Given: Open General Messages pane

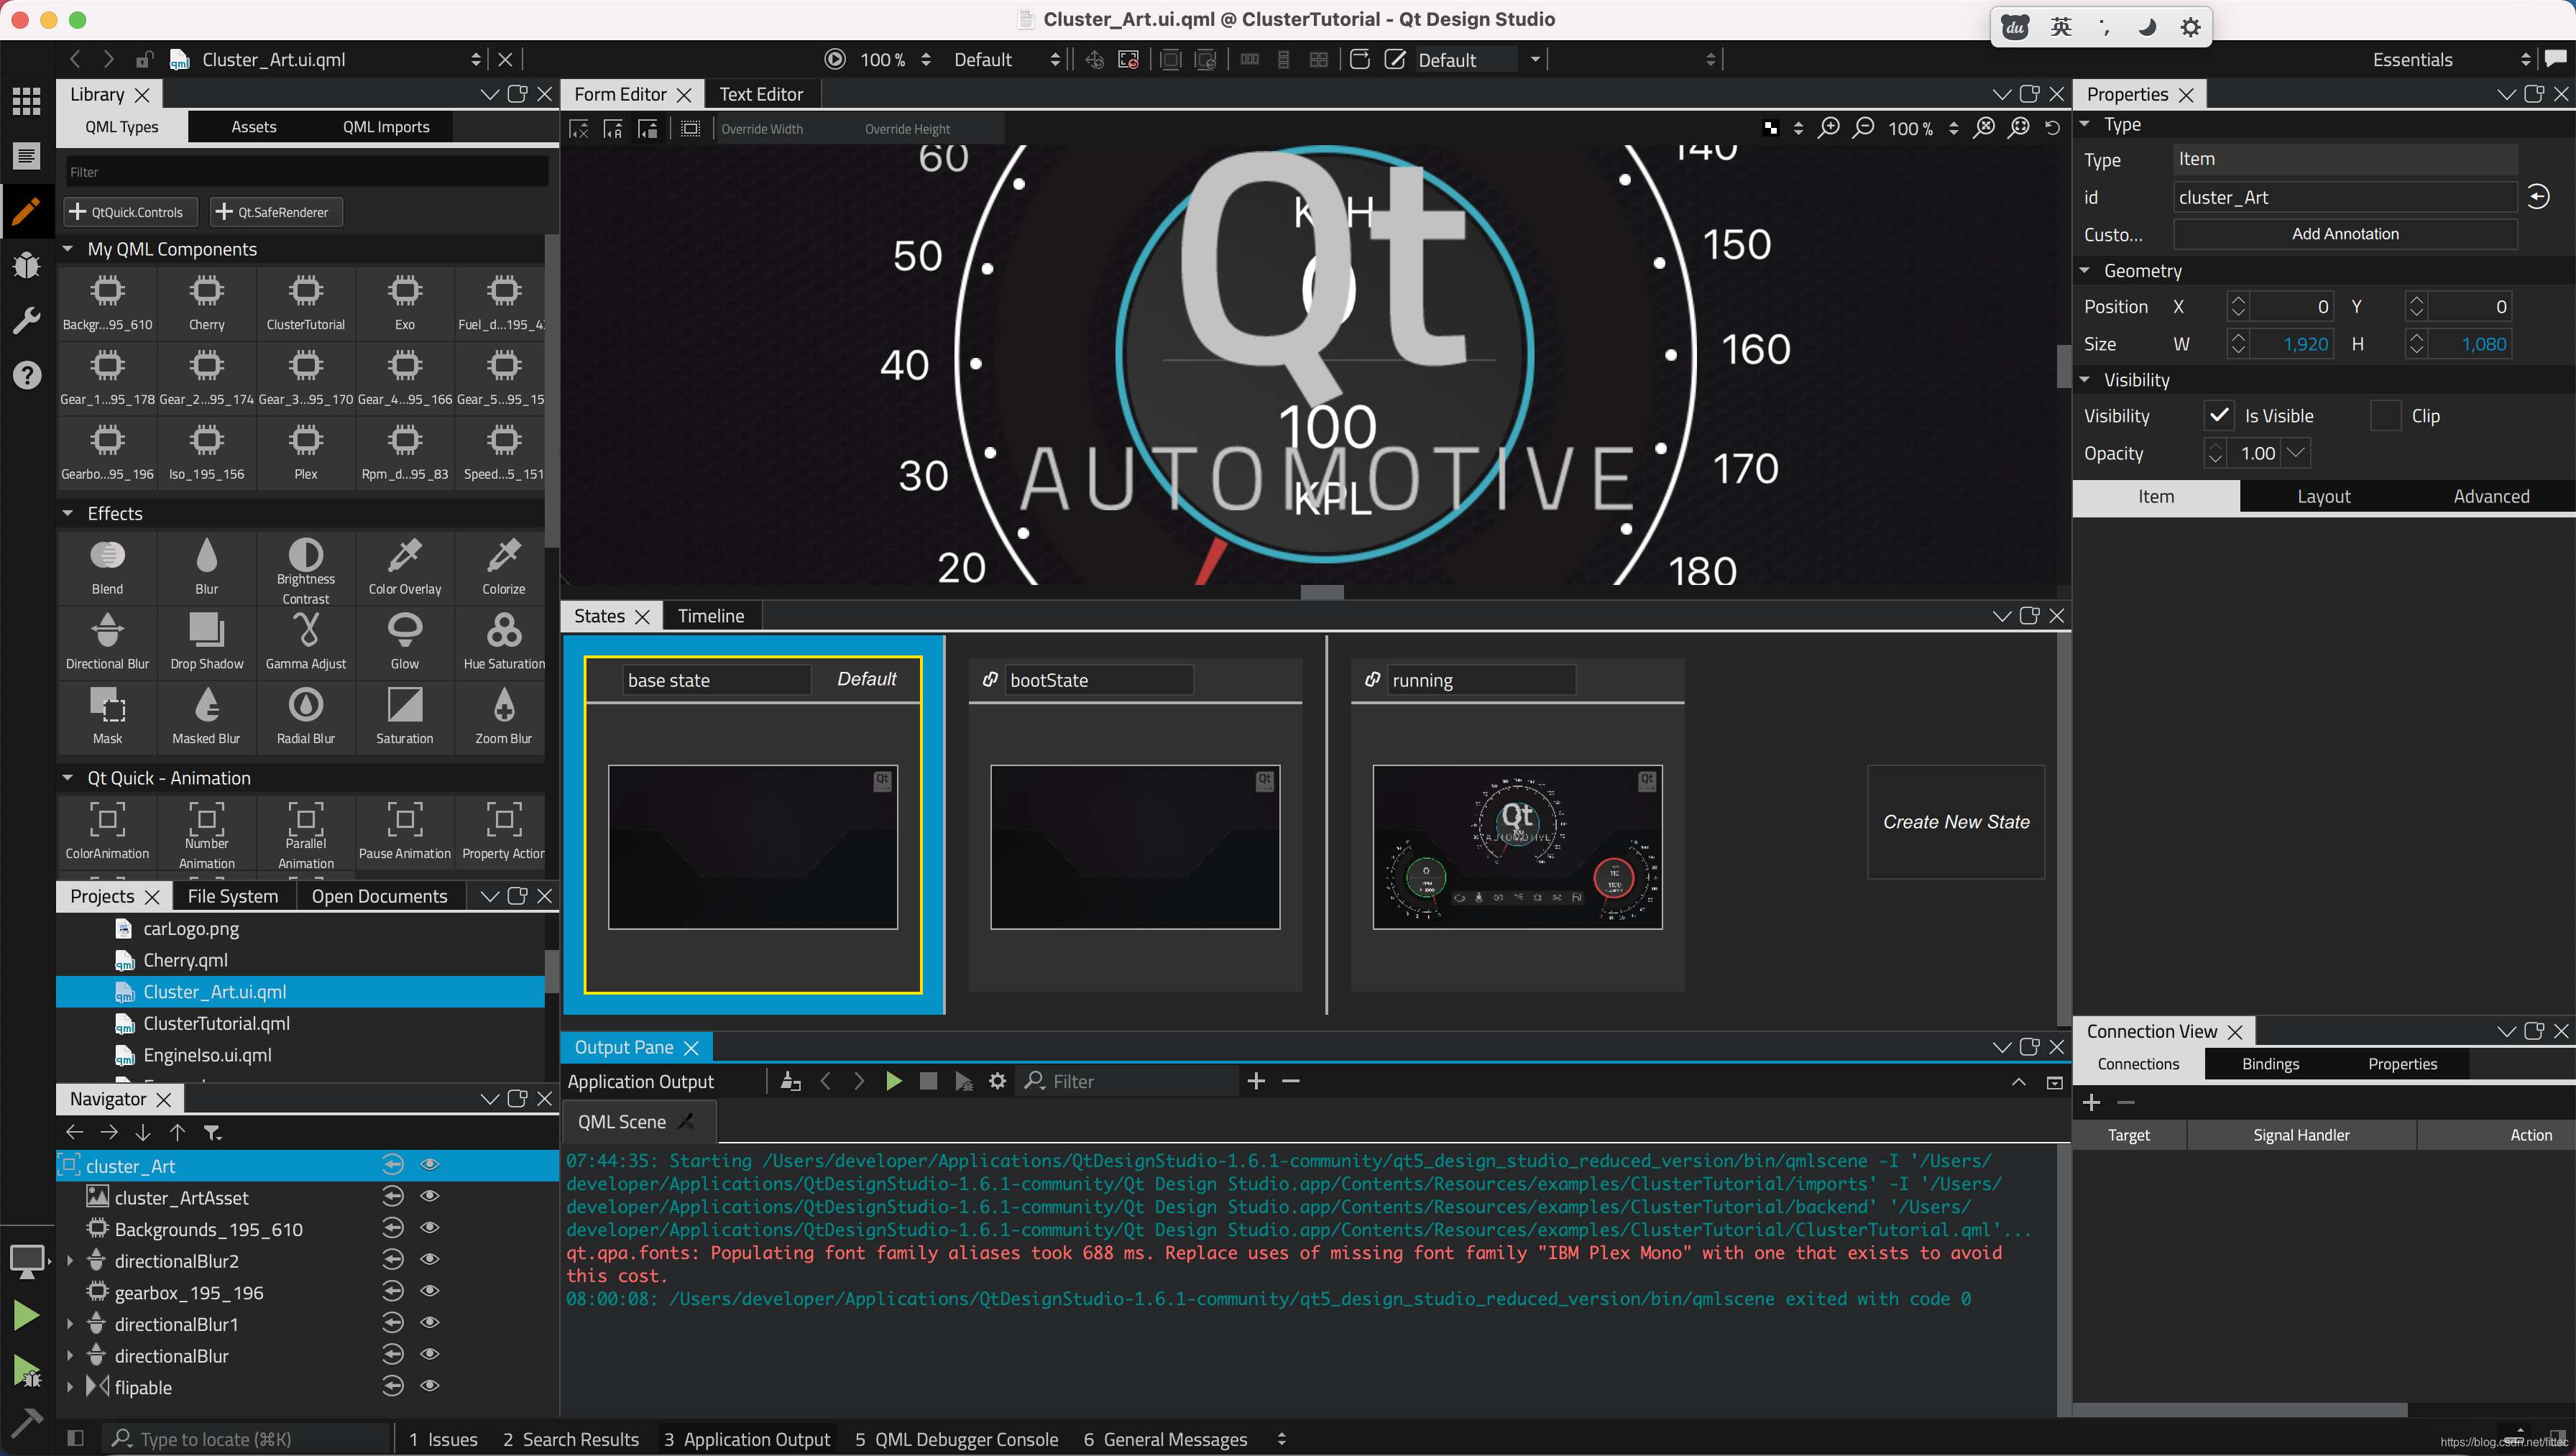Looking at the screenshot, I should (1166, 1439).
